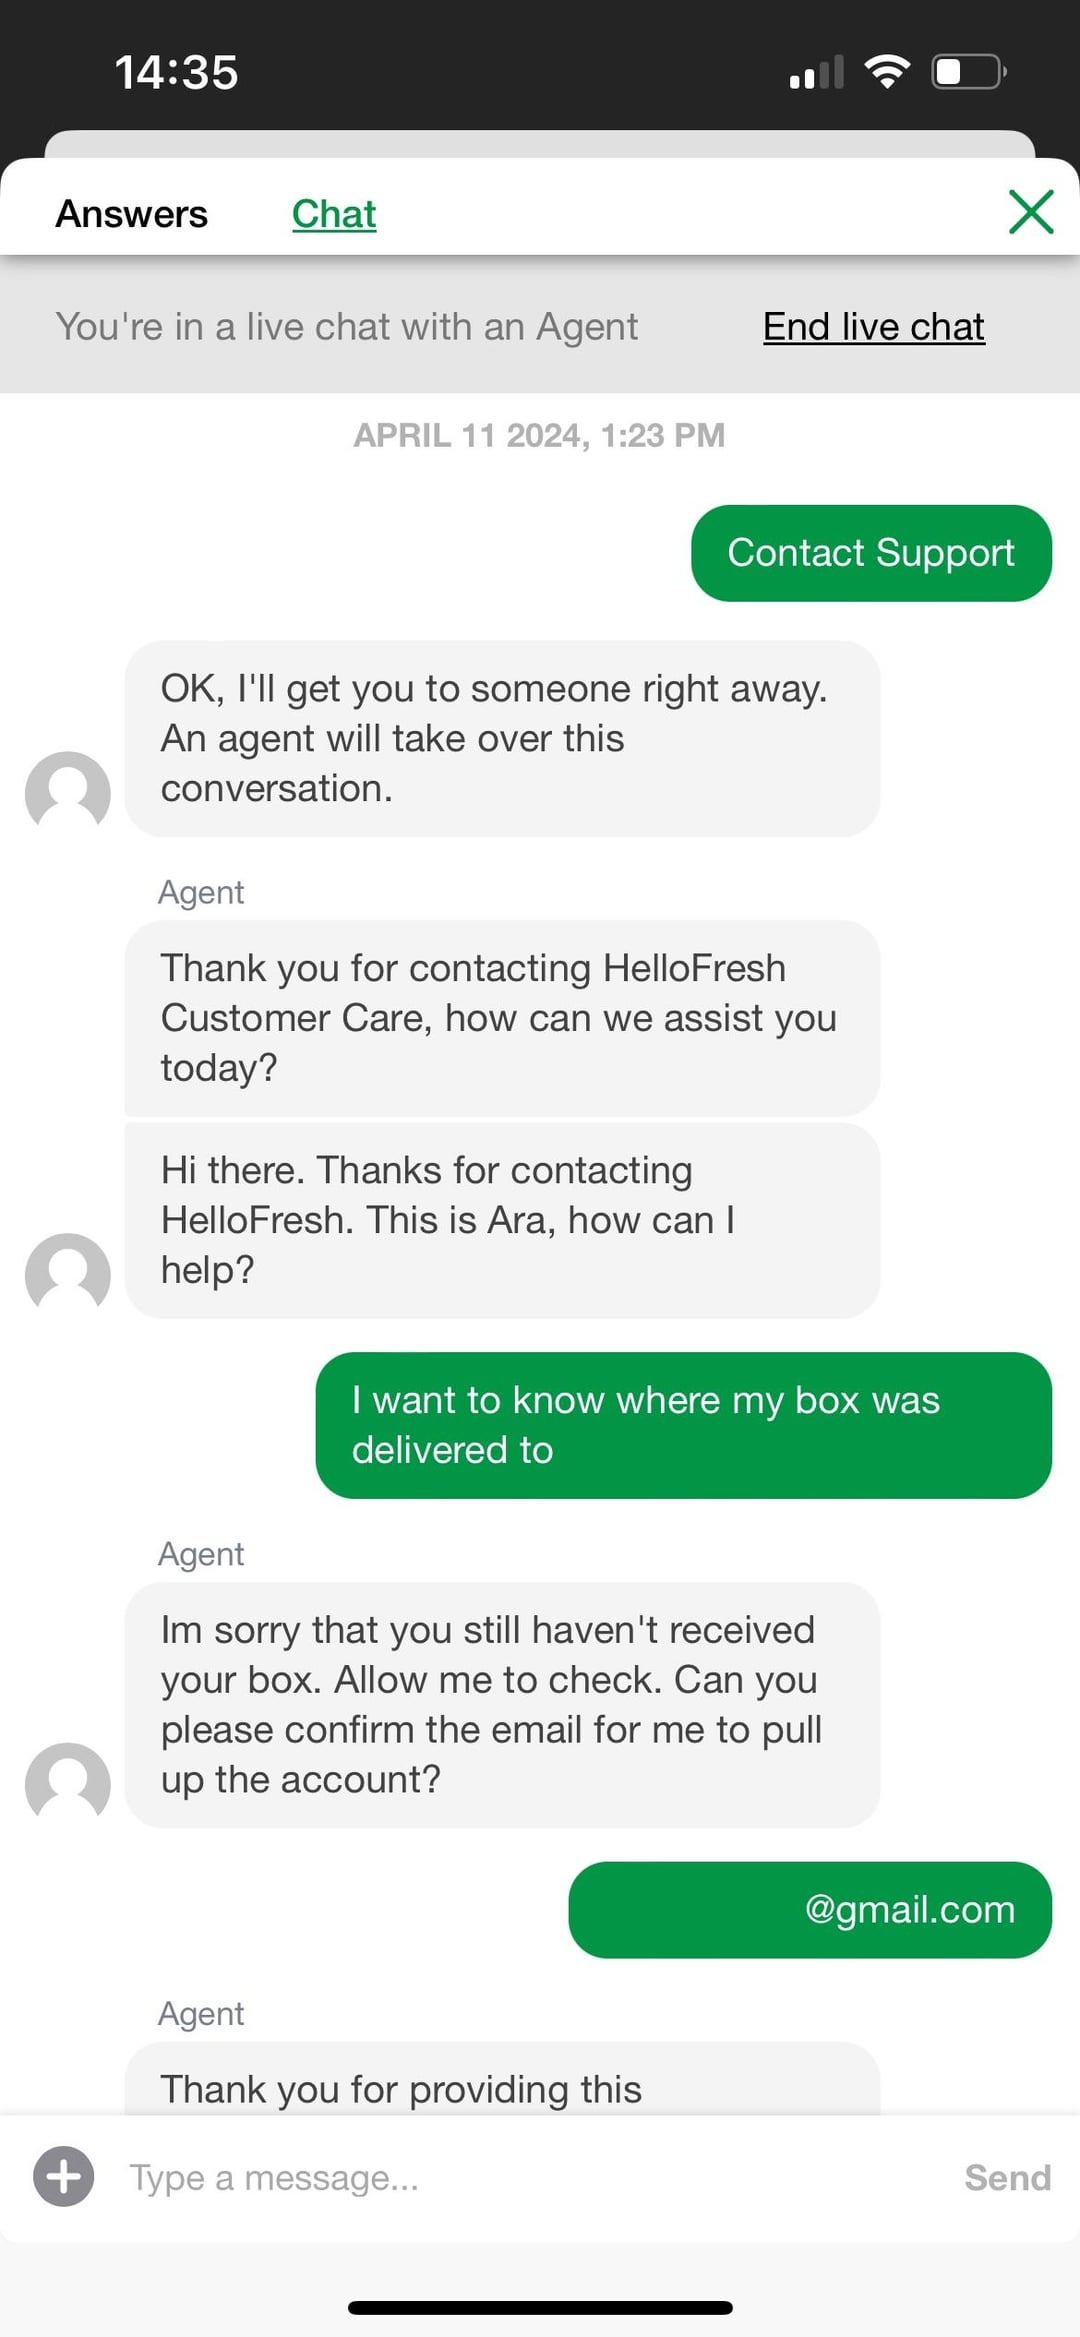Tap the Wi-Fi status icon

[886, 72]
